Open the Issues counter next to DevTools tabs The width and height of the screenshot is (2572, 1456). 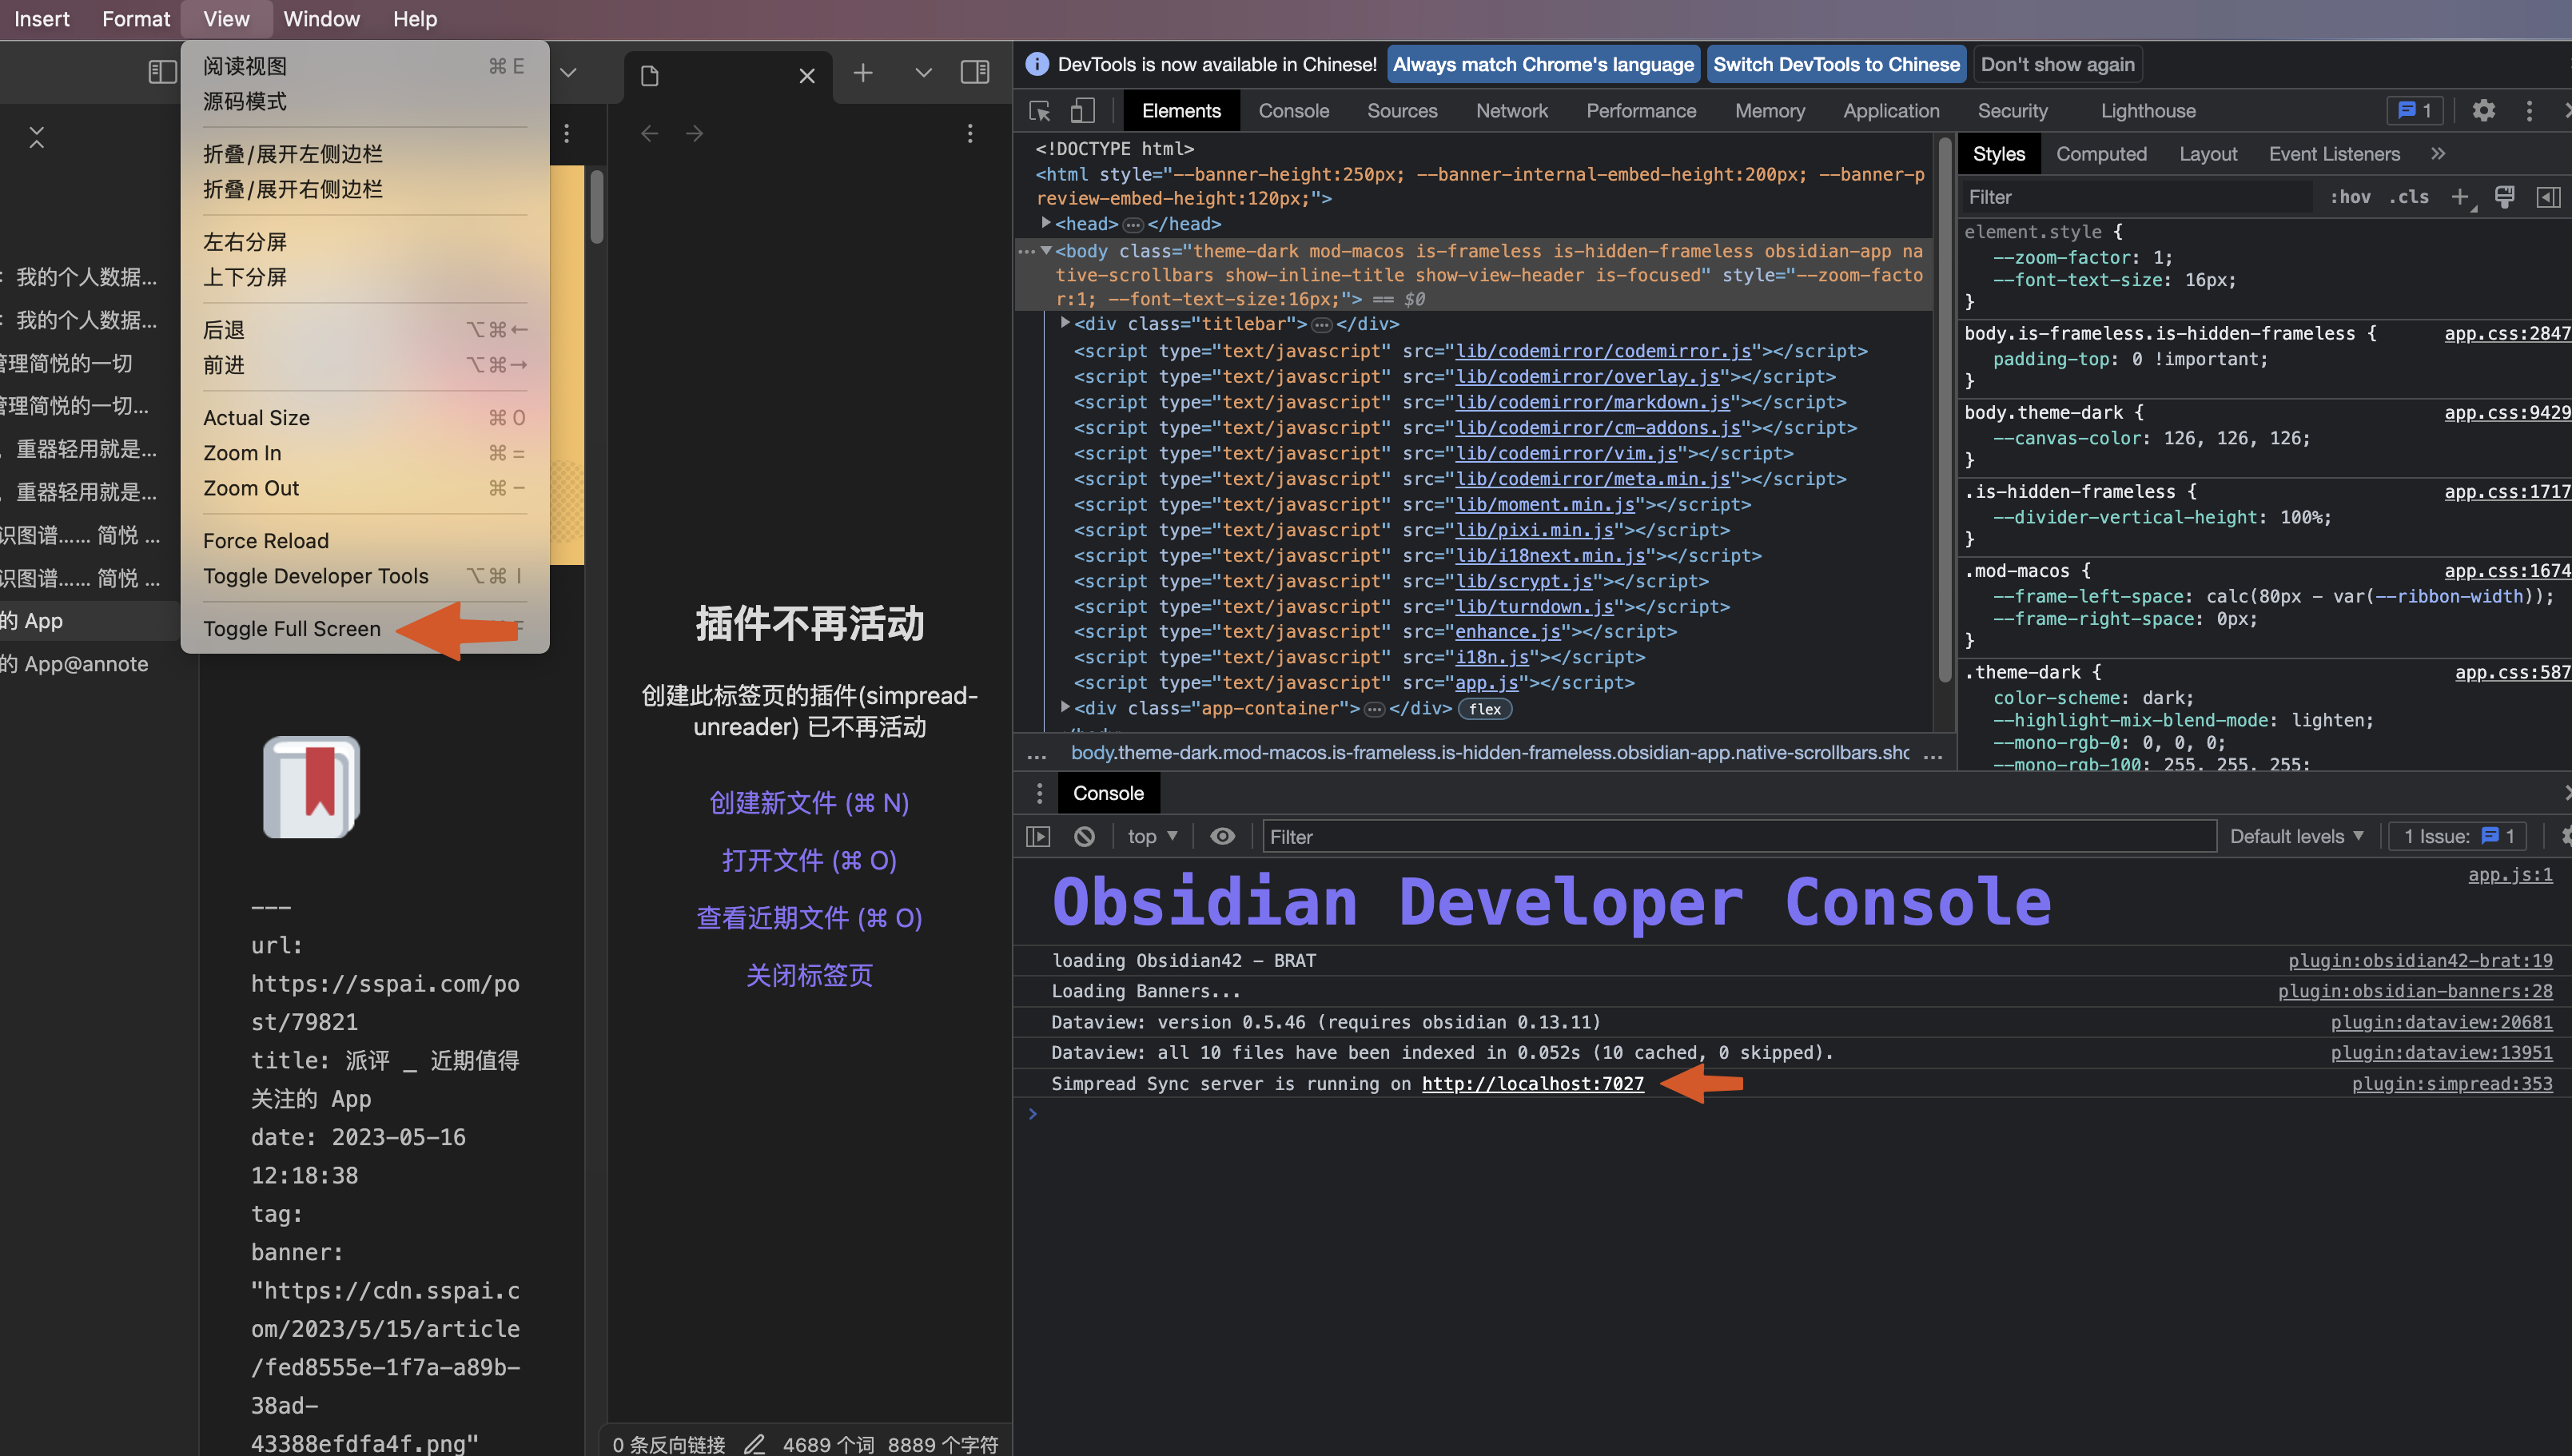click(x=2415, y=110)
